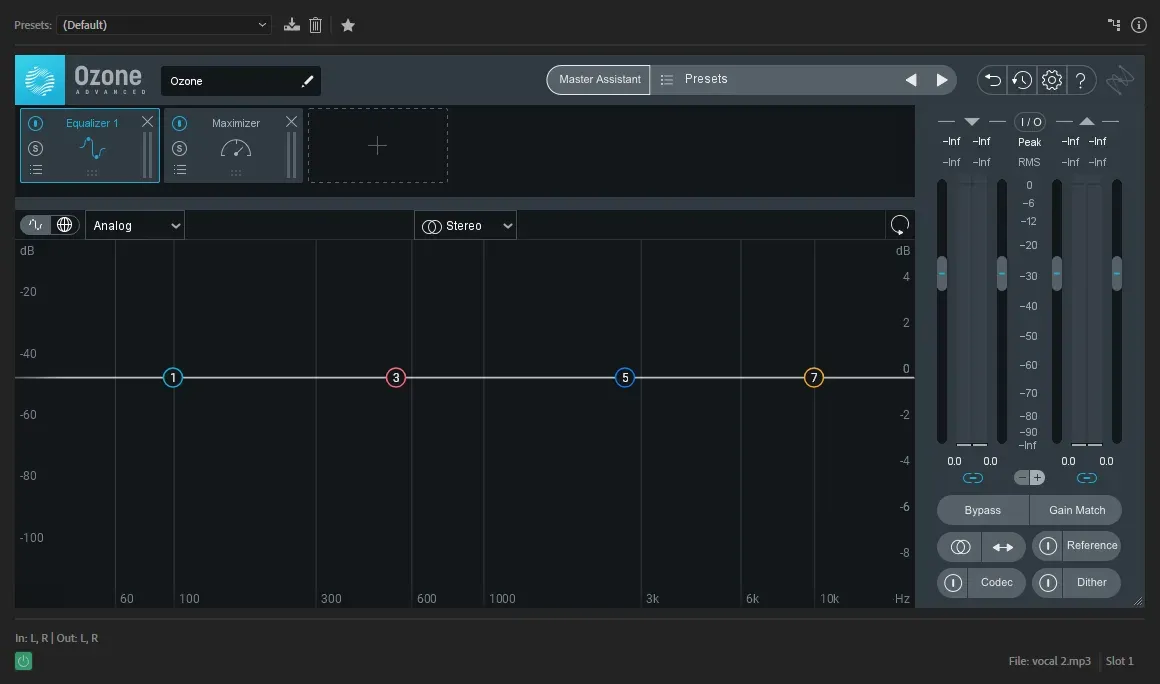Delete the preset using trash icon
Screen dimensions: 1160x684
(x=315, y=25)
